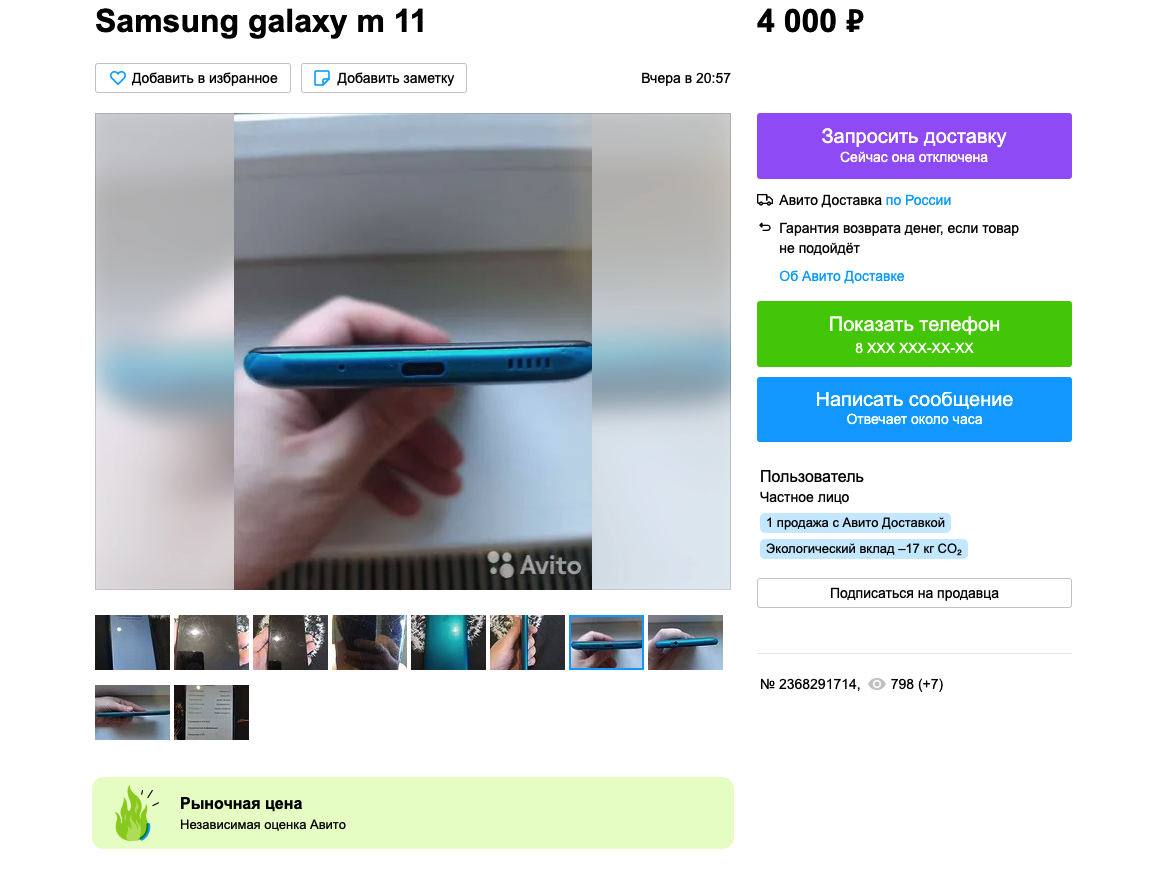Open the Запросить доставку purple button

click(x=914, y=146)
